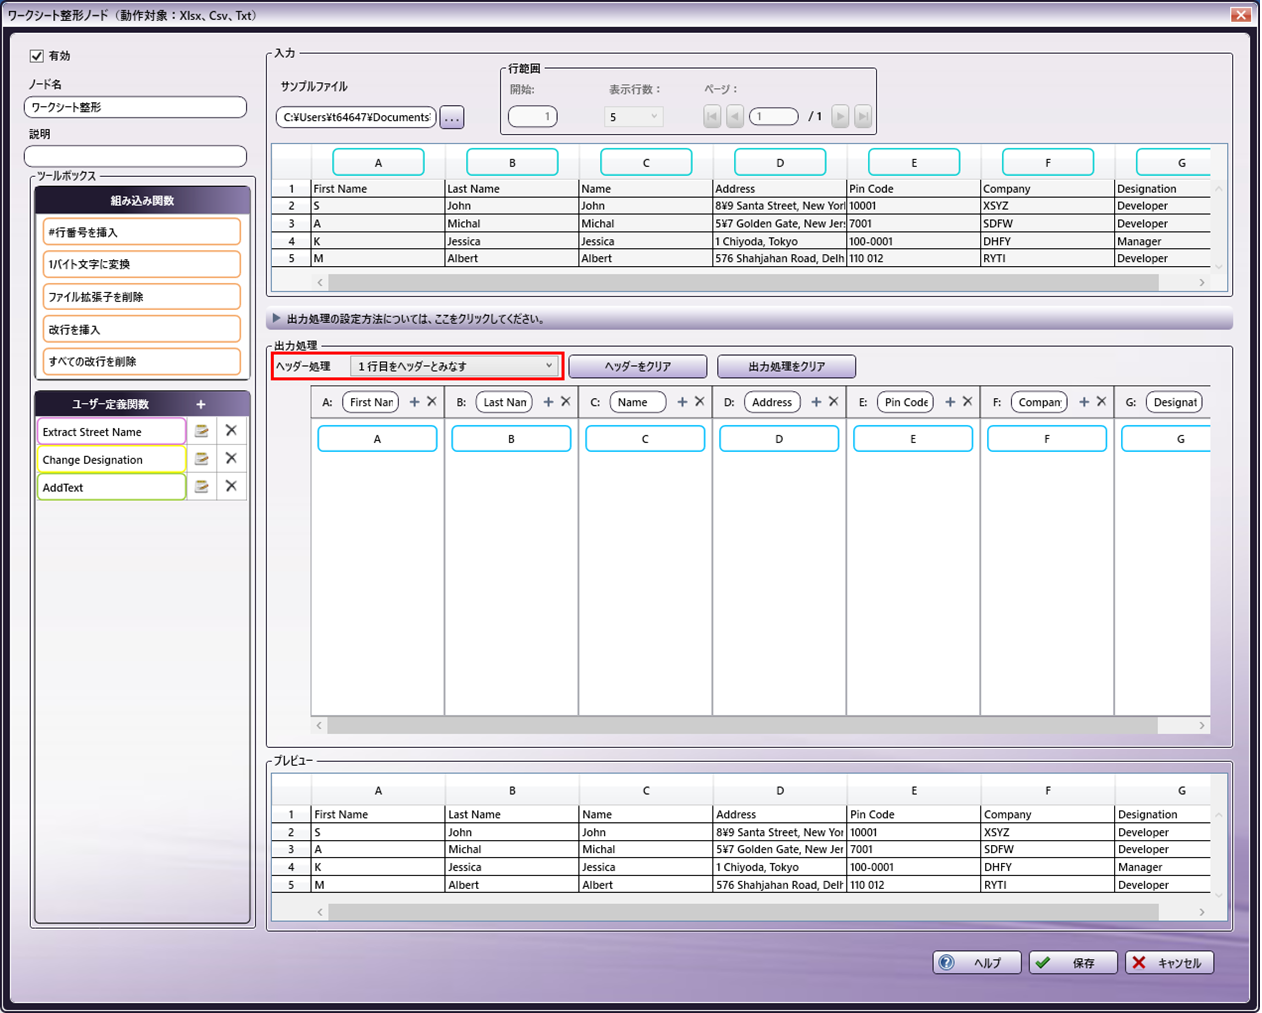Click the page number field
This screenshot has height=1013, width=1262.
(x=774, y=117)
